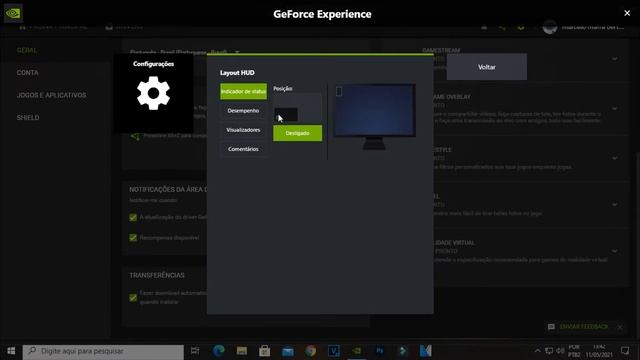Screen dimensions: 640x360
Task: Toggle the Recompensas disponível checkbox
Action: [133, 238]
